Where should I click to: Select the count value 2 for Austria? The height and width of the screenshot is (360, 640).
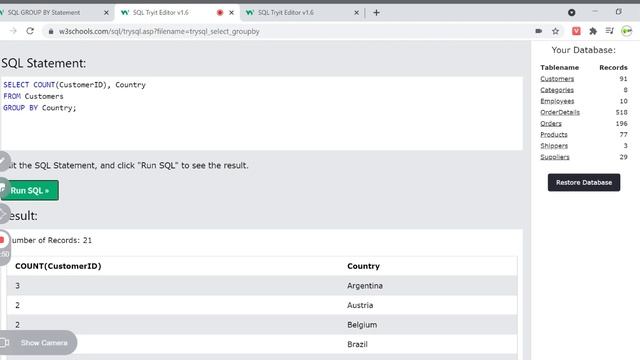(x=18, y=305)
